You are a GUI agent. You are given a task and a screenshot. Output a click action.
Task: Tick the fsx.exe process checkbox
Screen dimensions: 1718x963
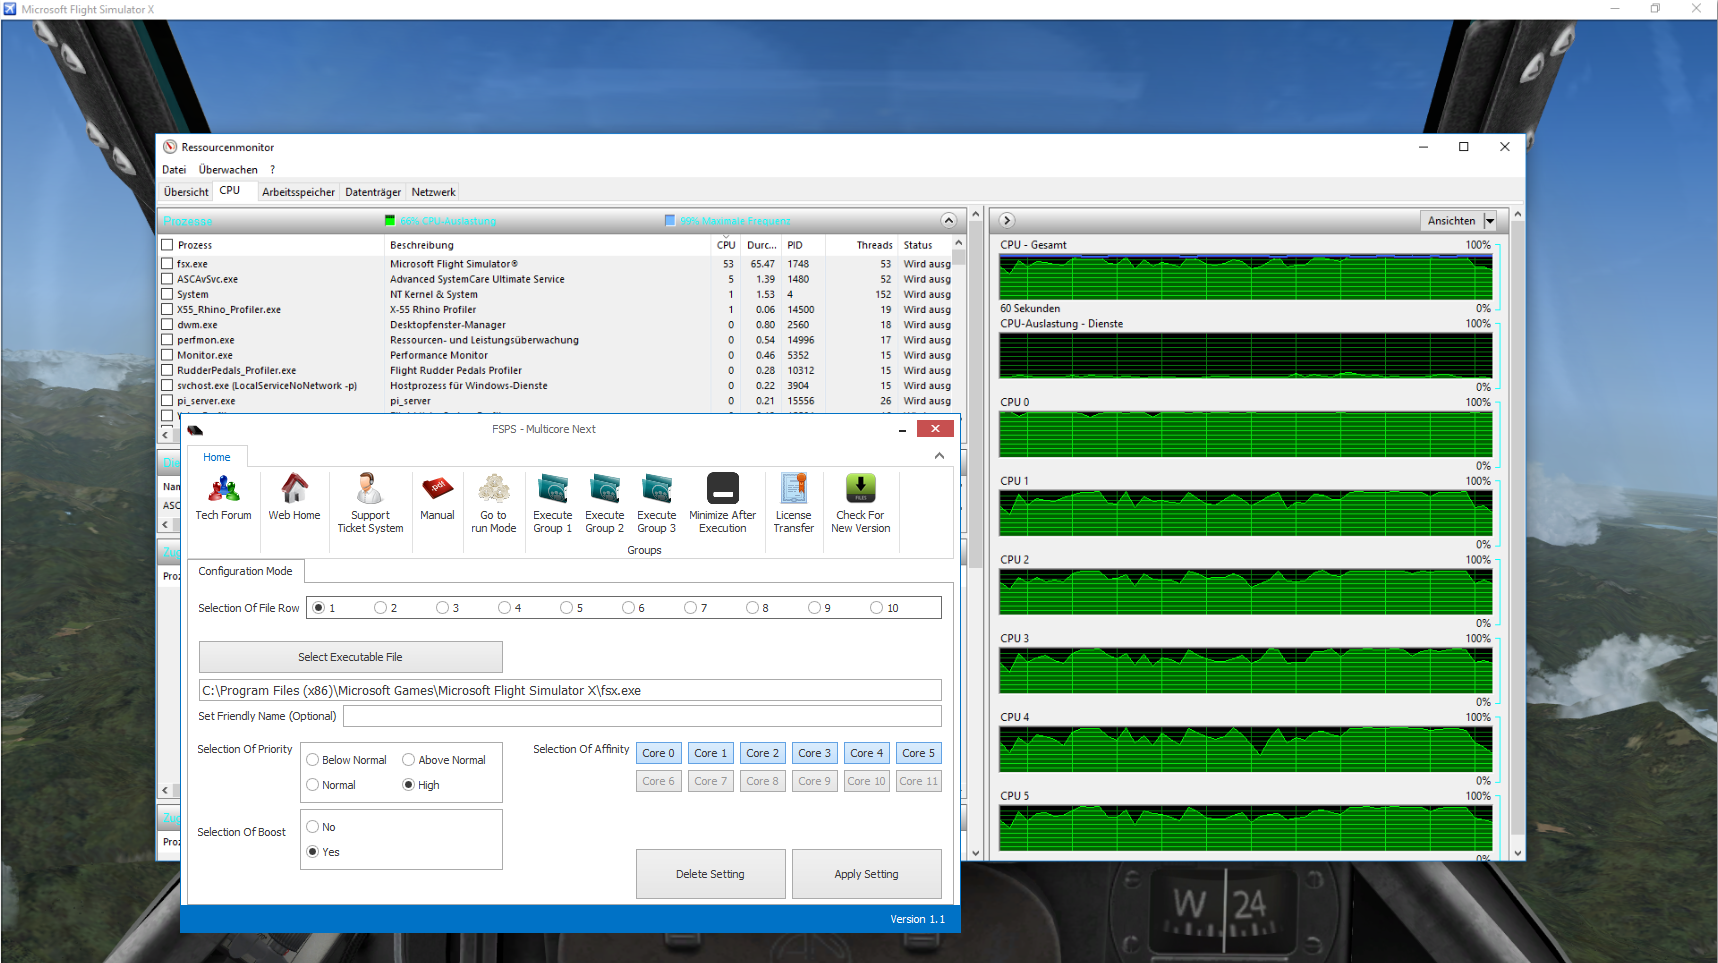(167, 264)
